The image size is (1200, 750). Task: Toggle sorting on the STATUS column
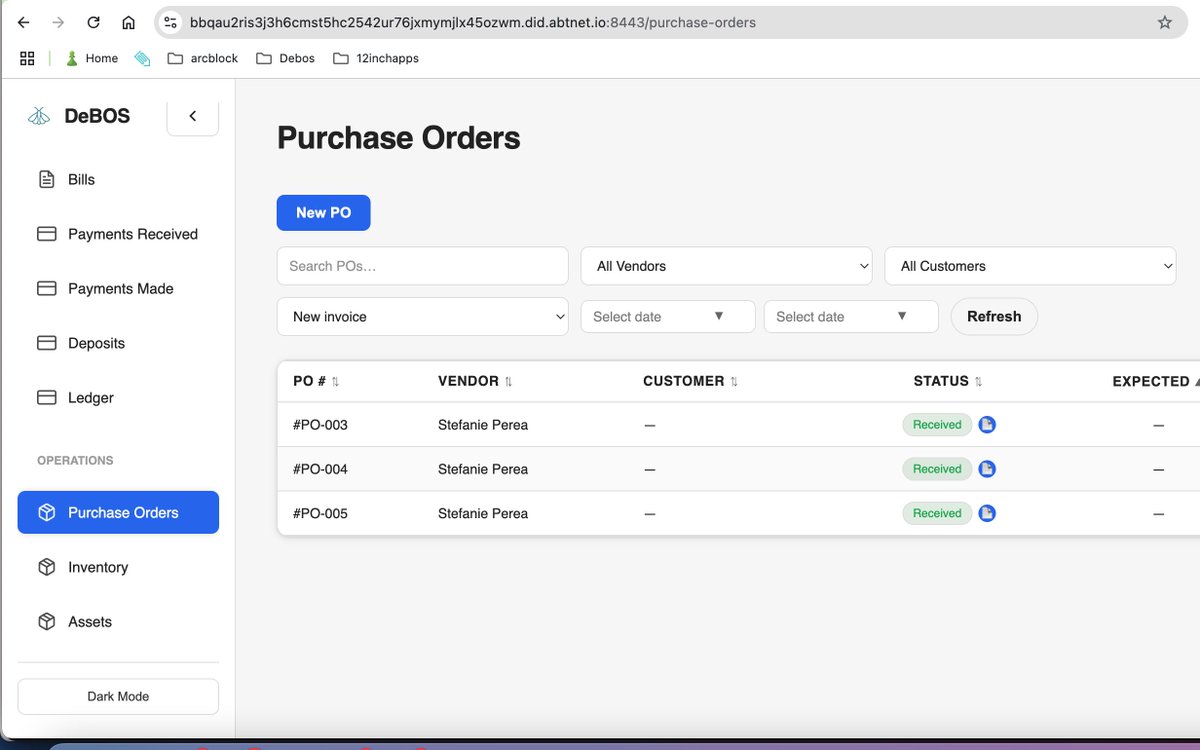pos(975,381)
